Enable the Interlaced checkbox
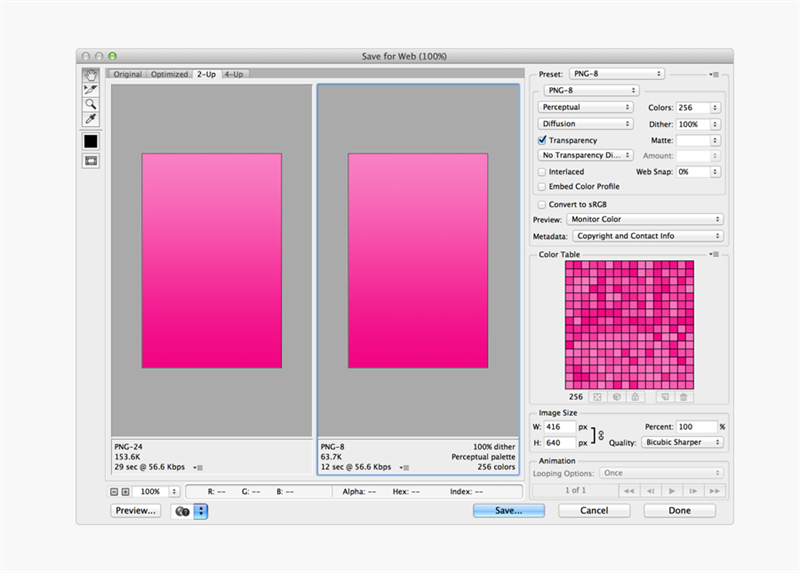 [x=542, y=172]
